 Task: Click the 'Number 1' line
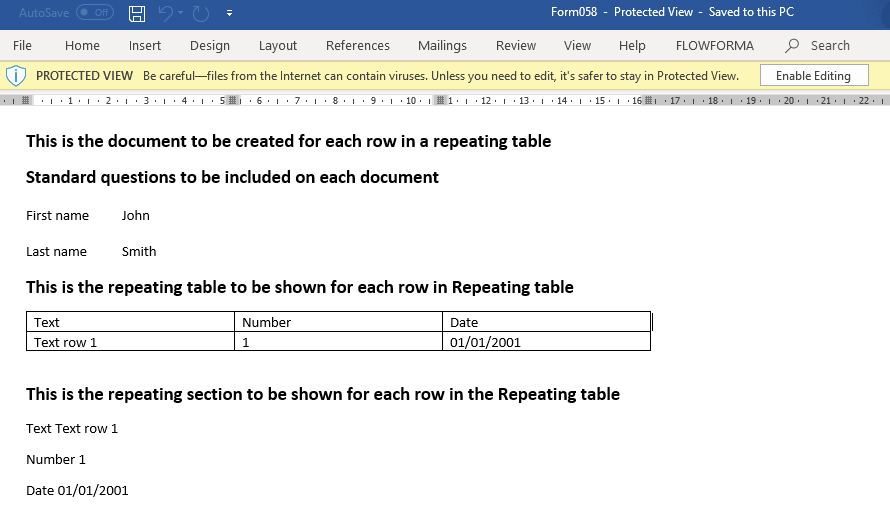[x=56, y=459]
